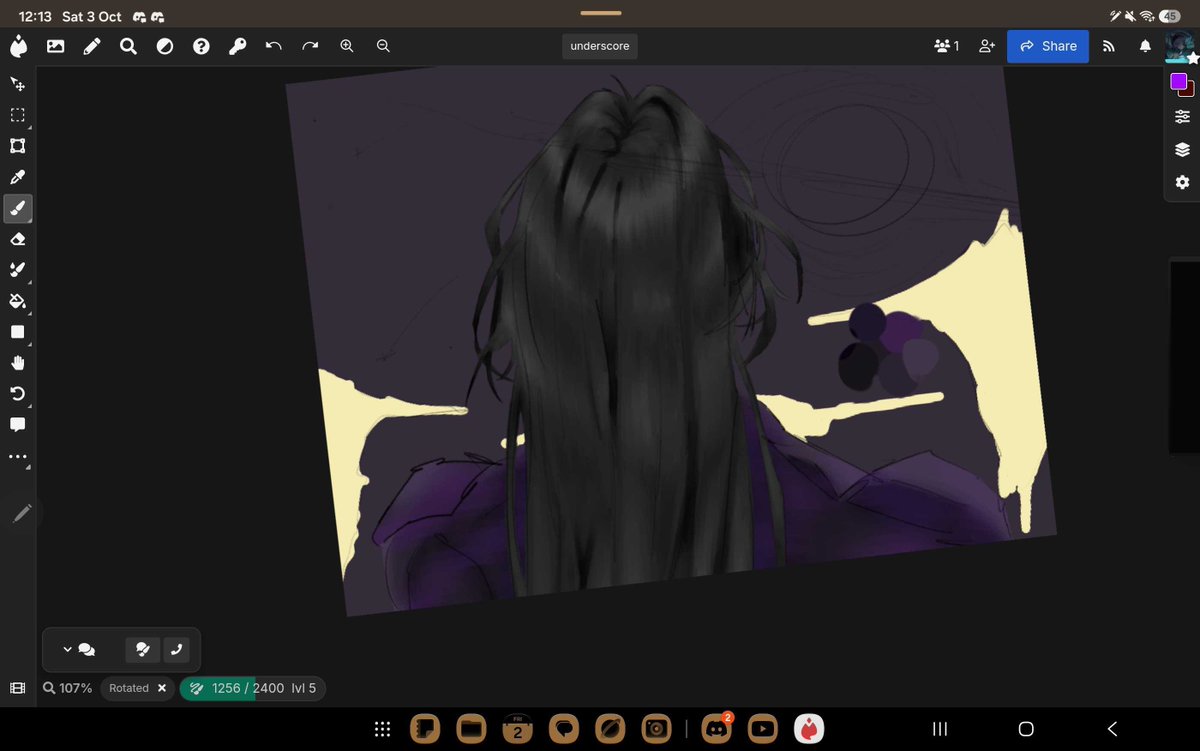Click the pencil edit icon in top bar
The image size is (1200, 751).
point(92,46)
